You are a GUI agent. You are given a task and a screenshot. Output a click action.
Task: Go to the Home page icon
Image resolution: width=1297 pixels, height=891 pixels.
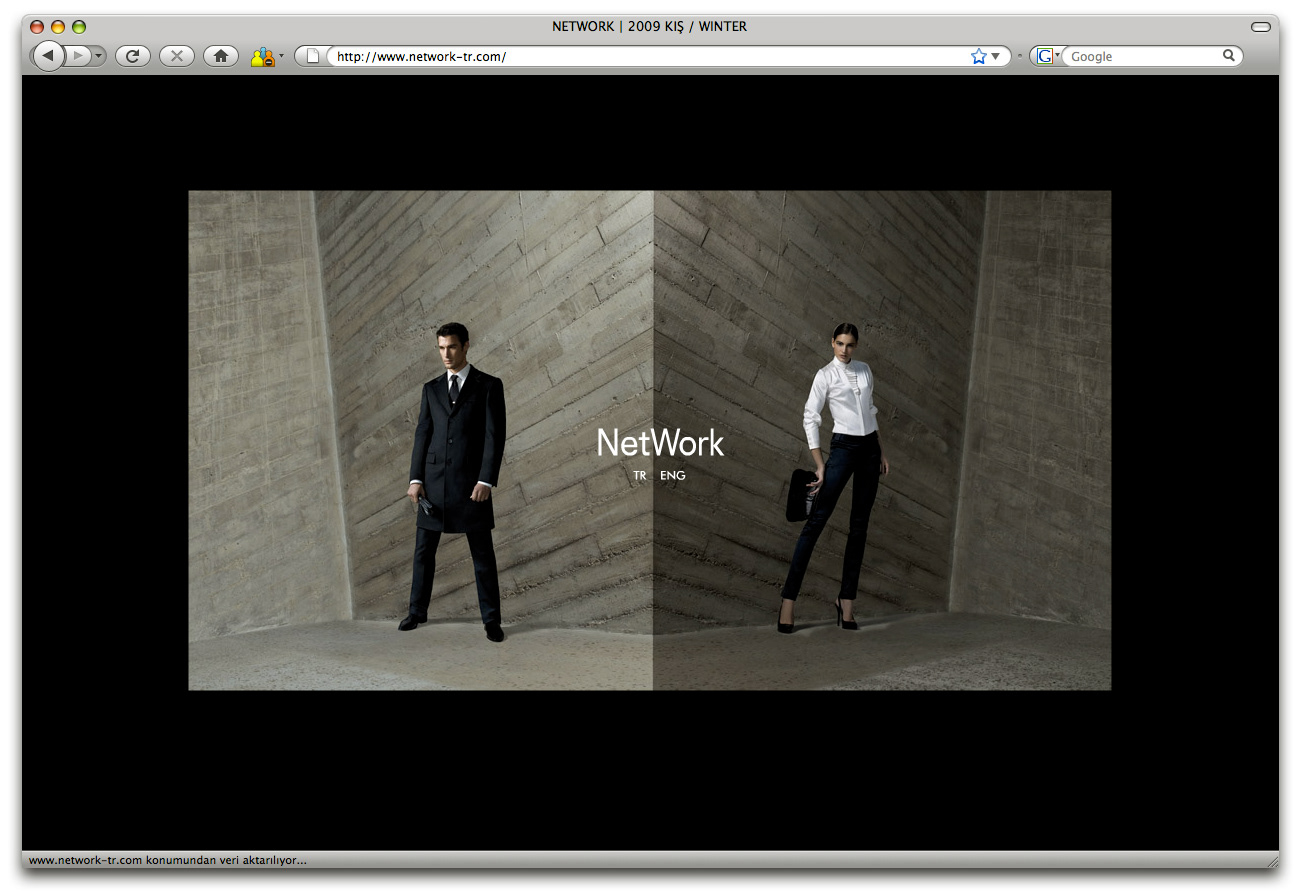tap(221, 56)
